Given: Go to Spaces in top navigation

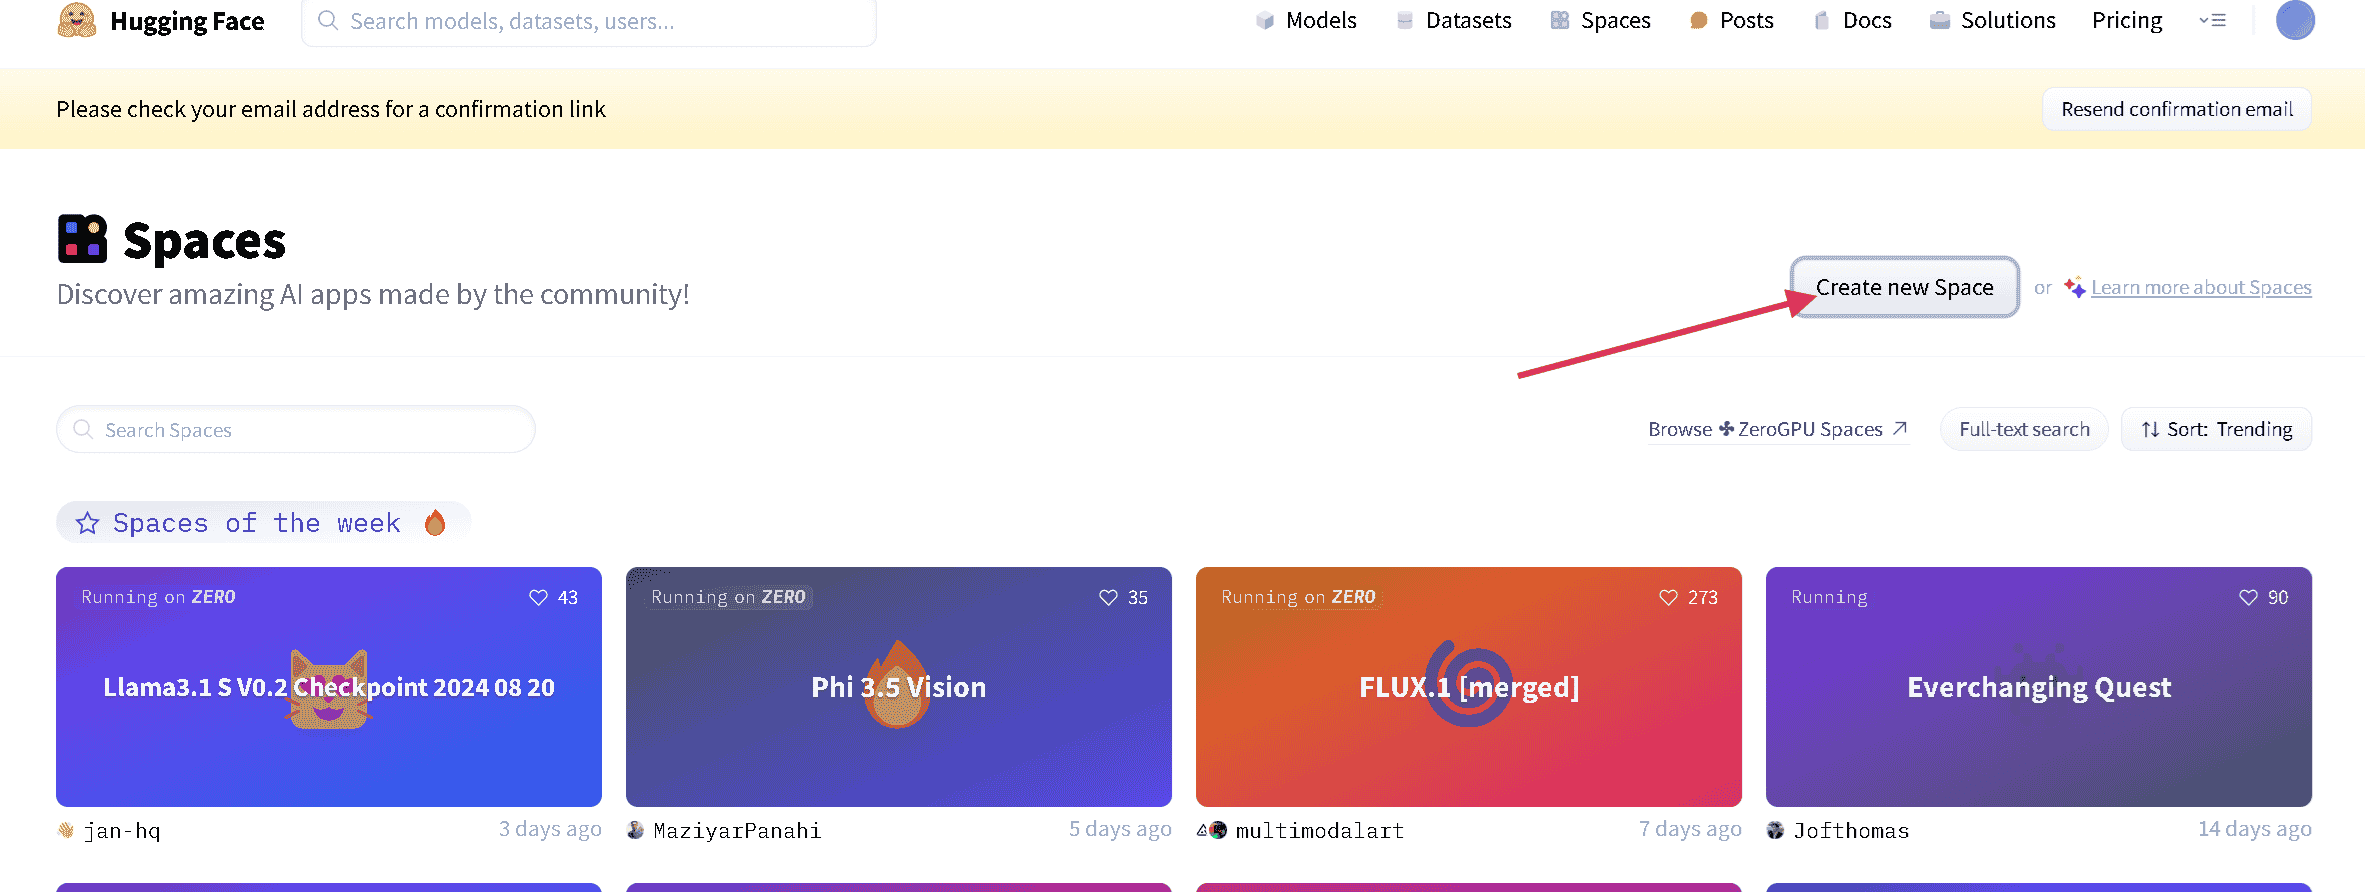Looking at the screenshot, I should [1600, 20].
